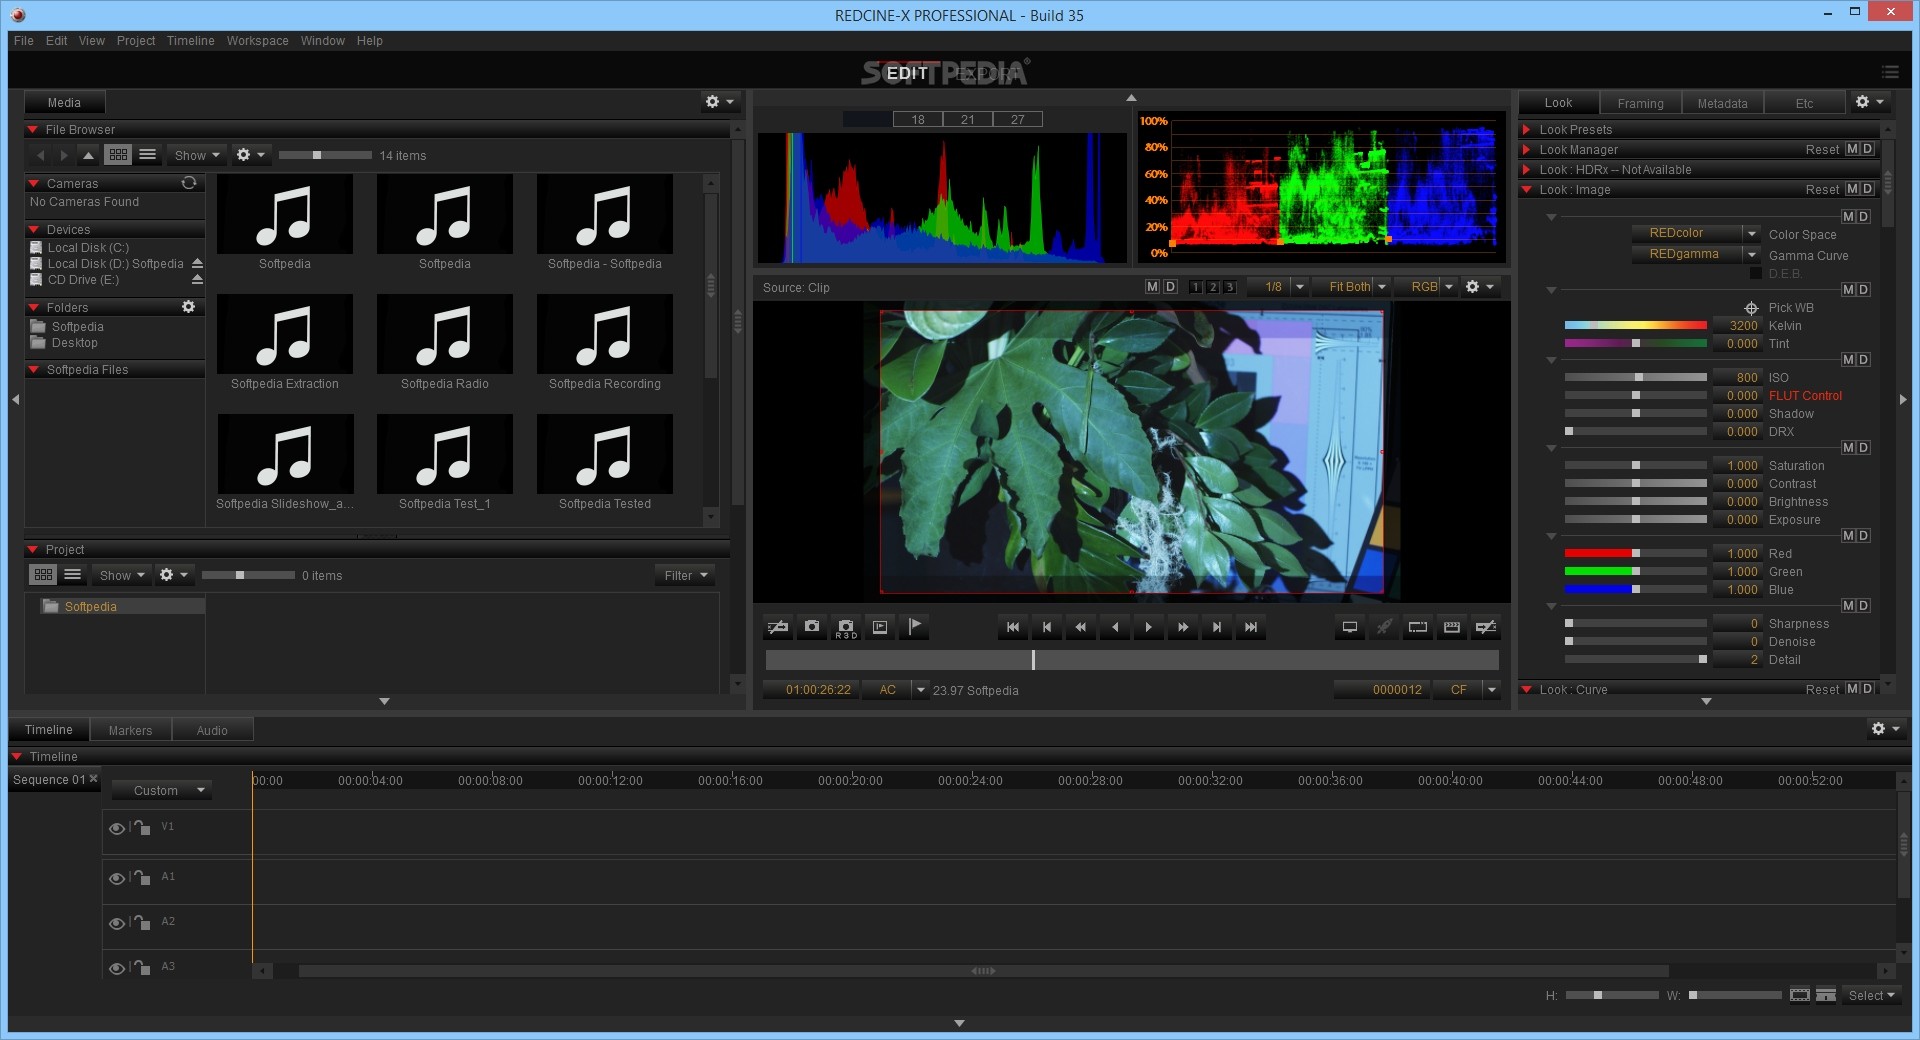Eject Local Disk (D:) Softpedia
This screenshot has width=1920, height=1040.
[197, 264]
